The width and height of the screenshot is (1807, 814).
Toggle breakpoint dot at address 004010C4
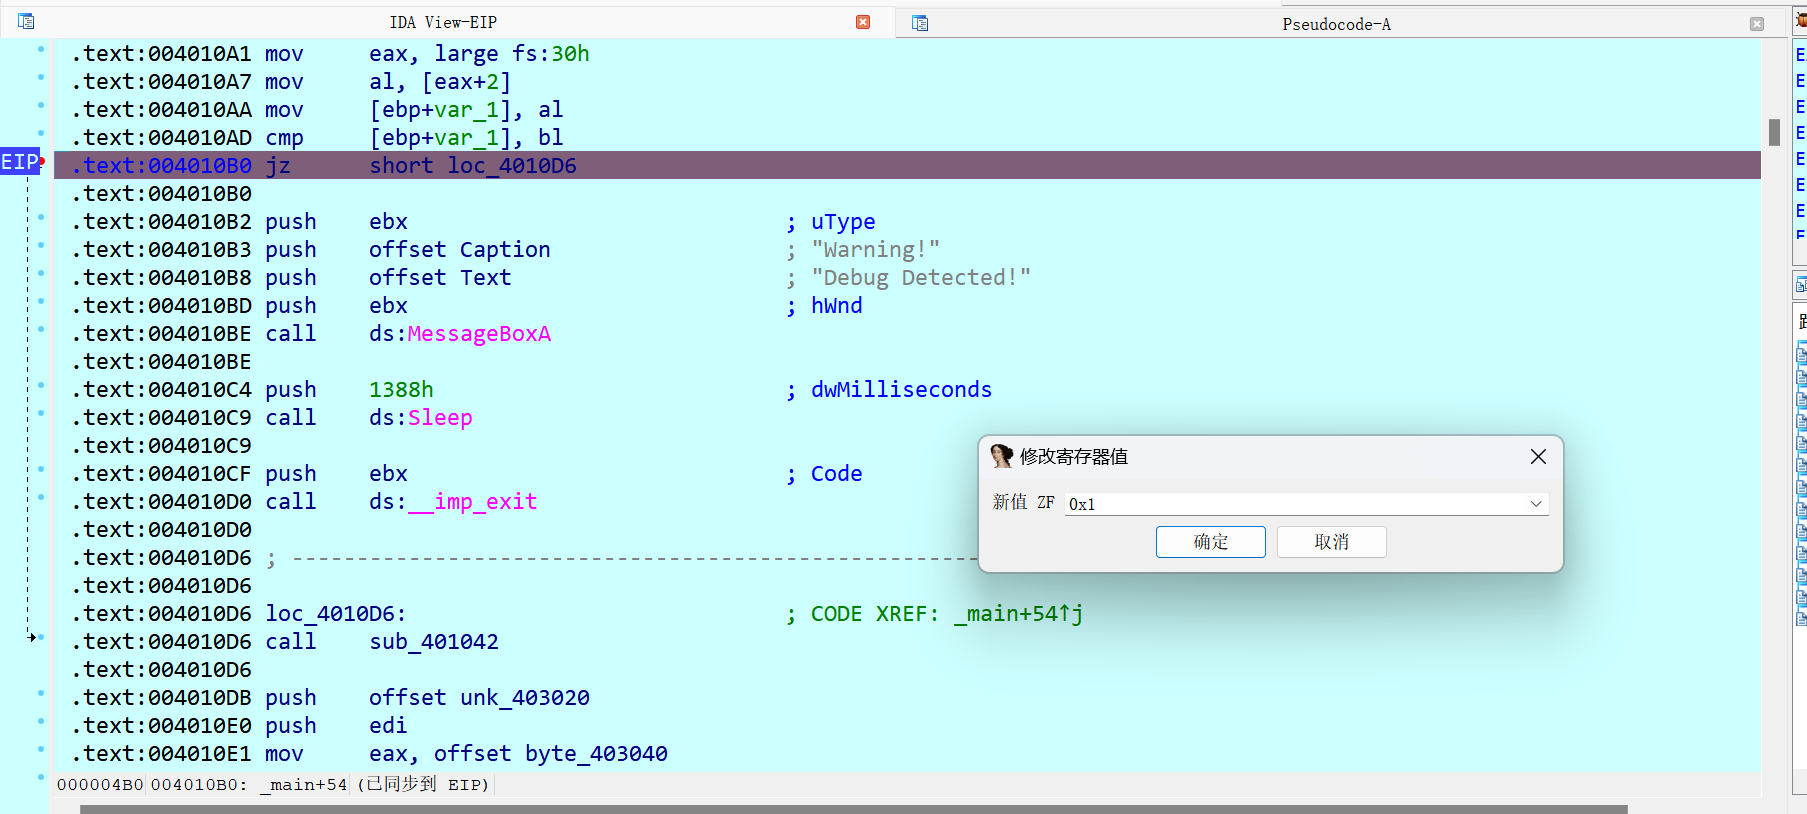[41, 385]
